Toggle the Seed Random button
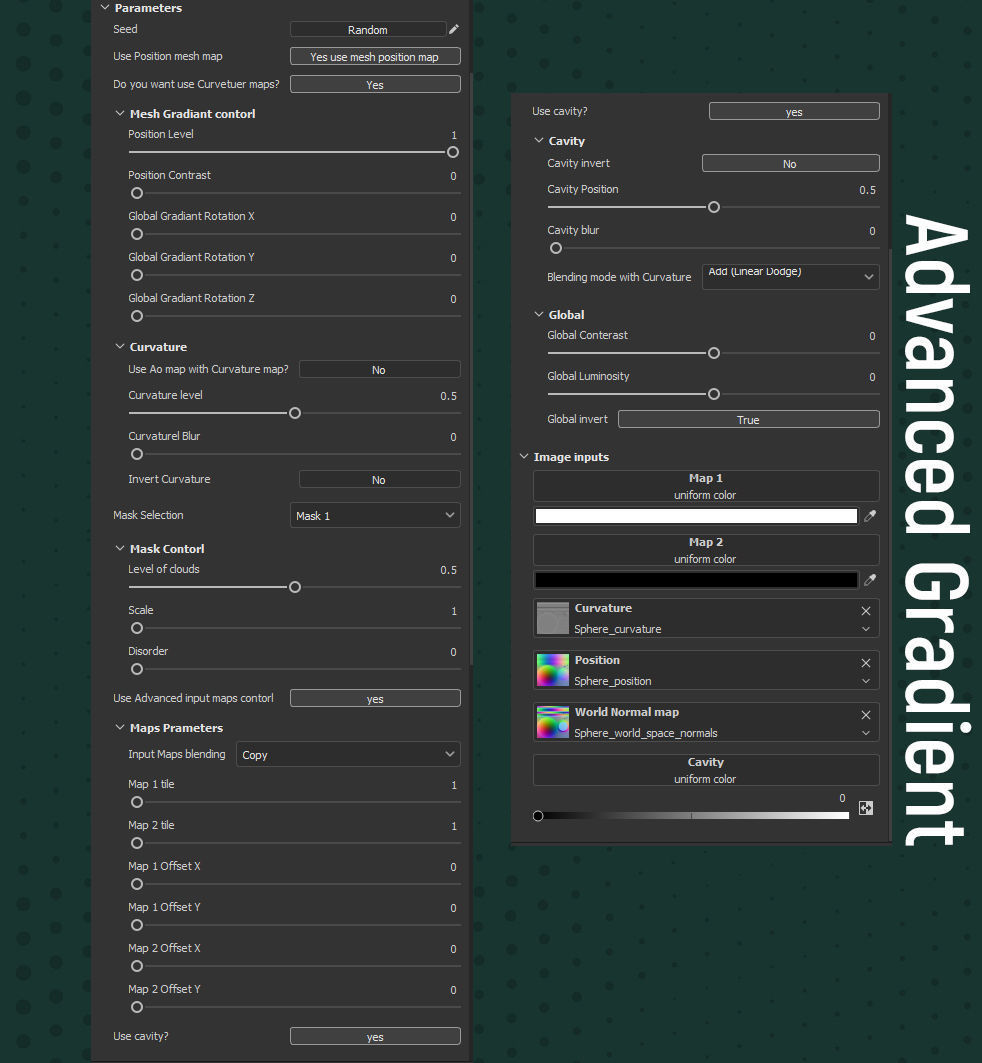982x1063 pixels. tap(368, 30)
